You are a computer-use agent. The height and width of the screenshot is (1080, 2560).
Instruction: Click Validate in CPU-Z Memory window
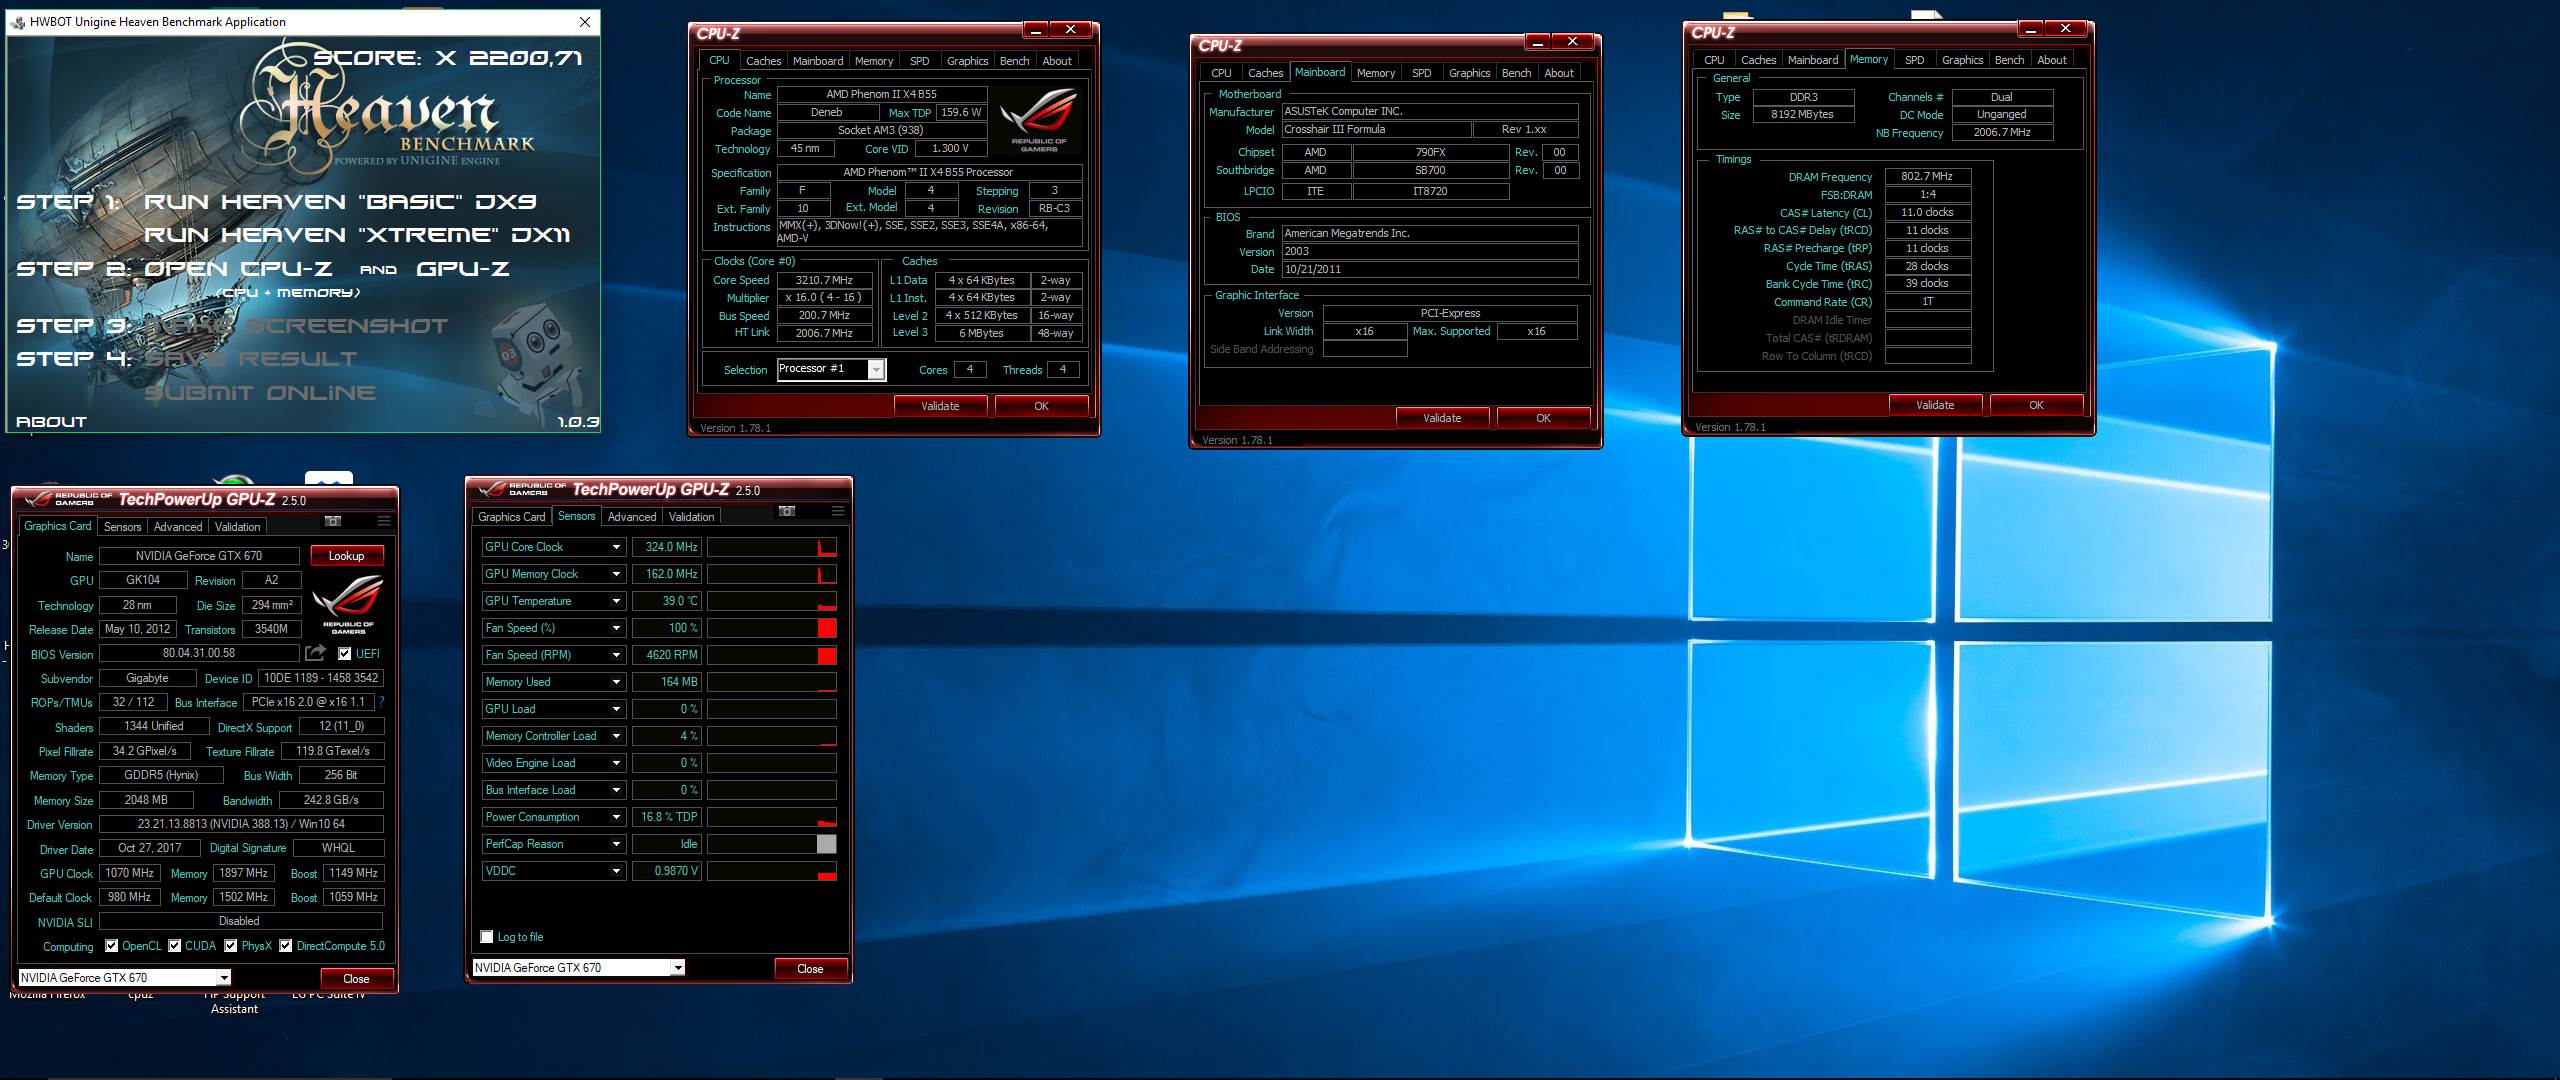pos(1935,405)
